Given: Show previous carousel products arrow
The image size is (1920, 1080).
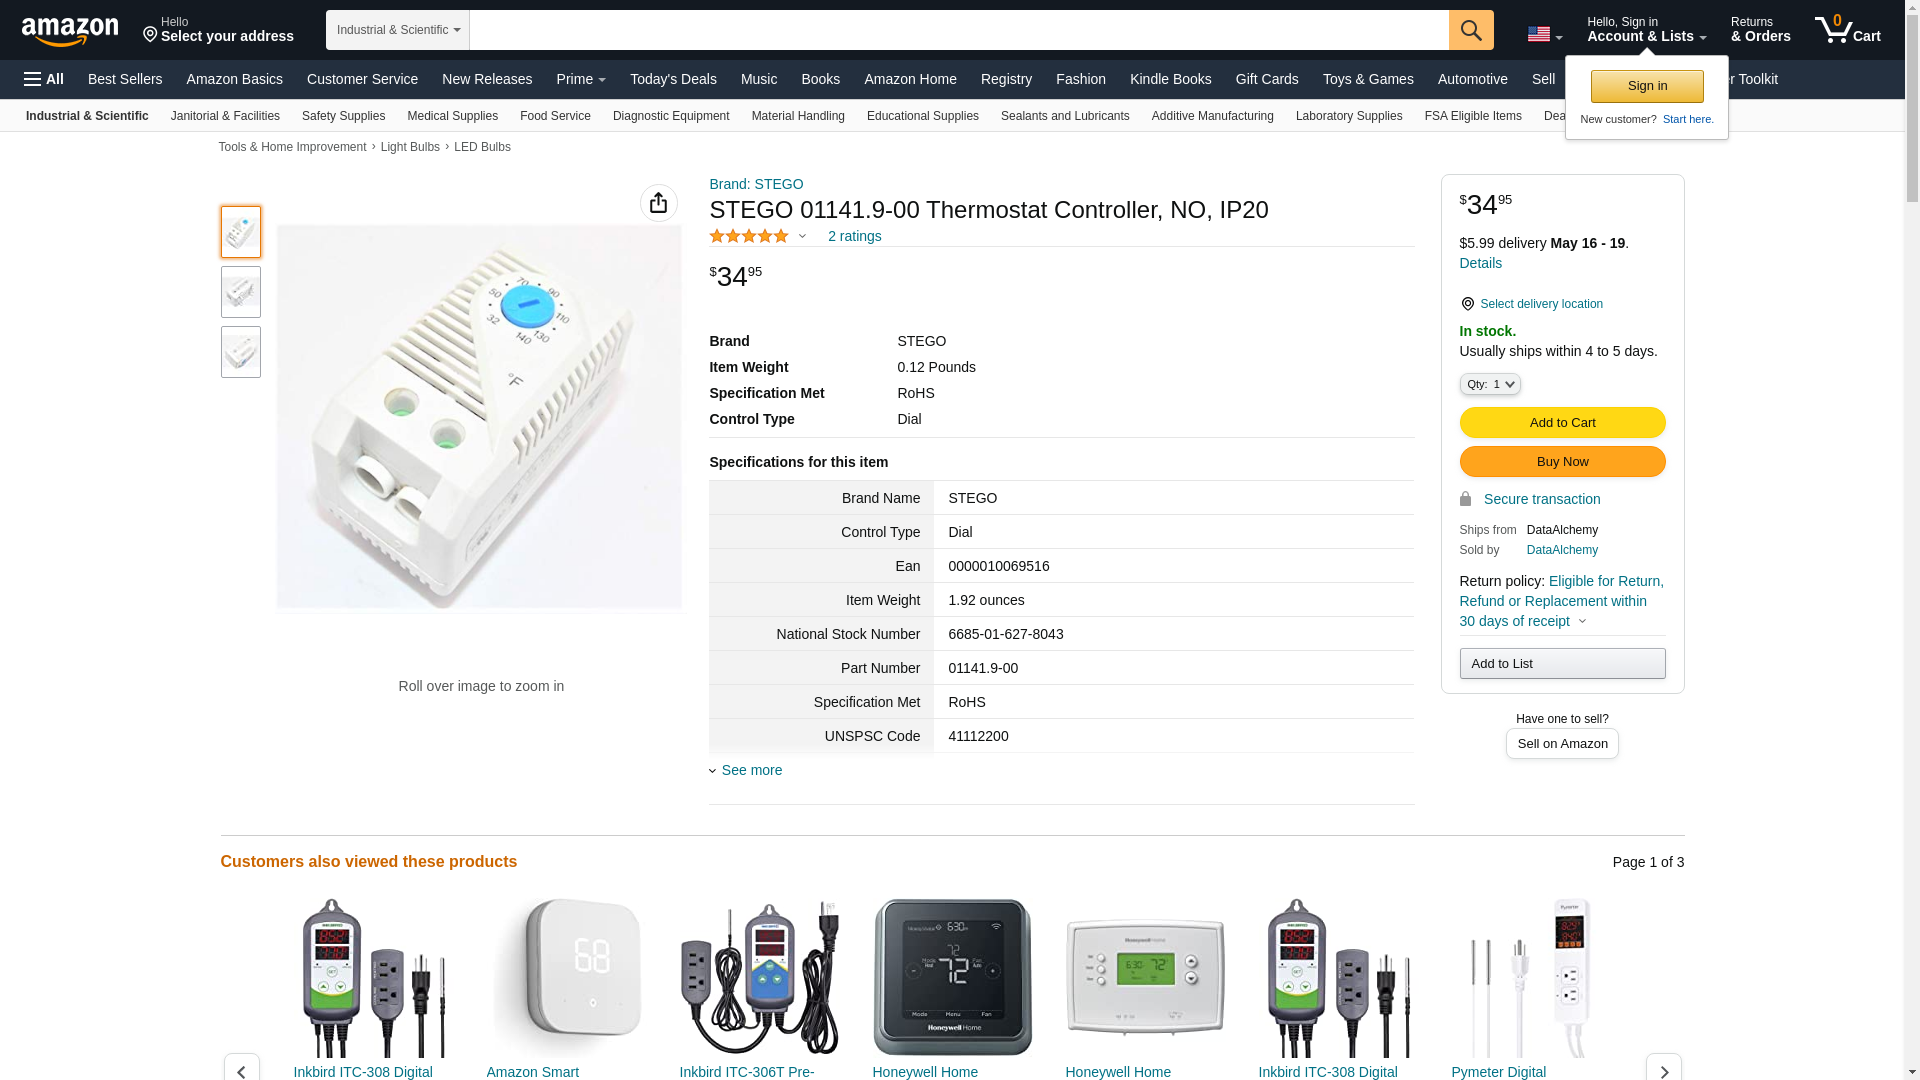Looking at the screenshot, I should (x=241, y=1068).
